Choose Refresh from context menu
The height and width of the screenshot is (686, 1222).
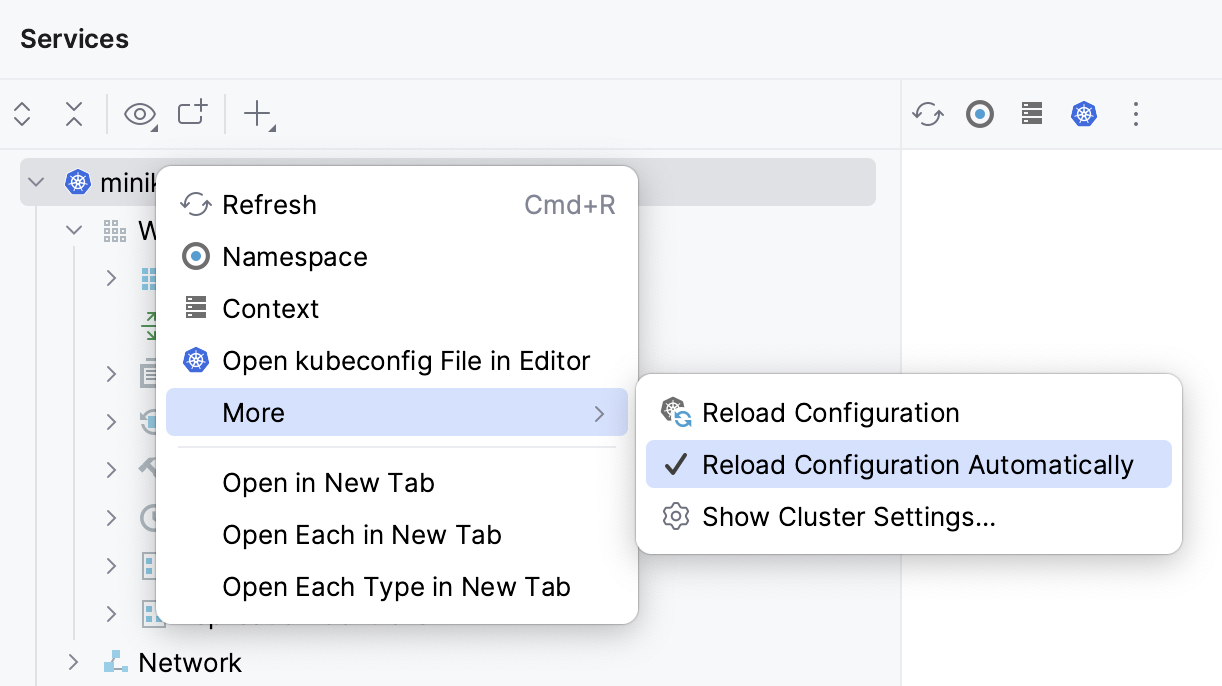click(x=397, y=205)
